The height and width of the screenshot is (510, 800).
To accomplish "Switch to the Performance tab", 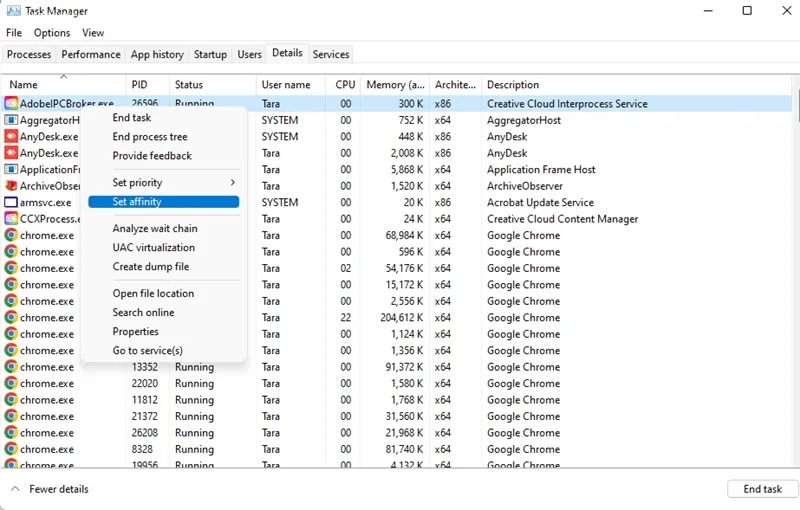I will click(x=91, y=54).
